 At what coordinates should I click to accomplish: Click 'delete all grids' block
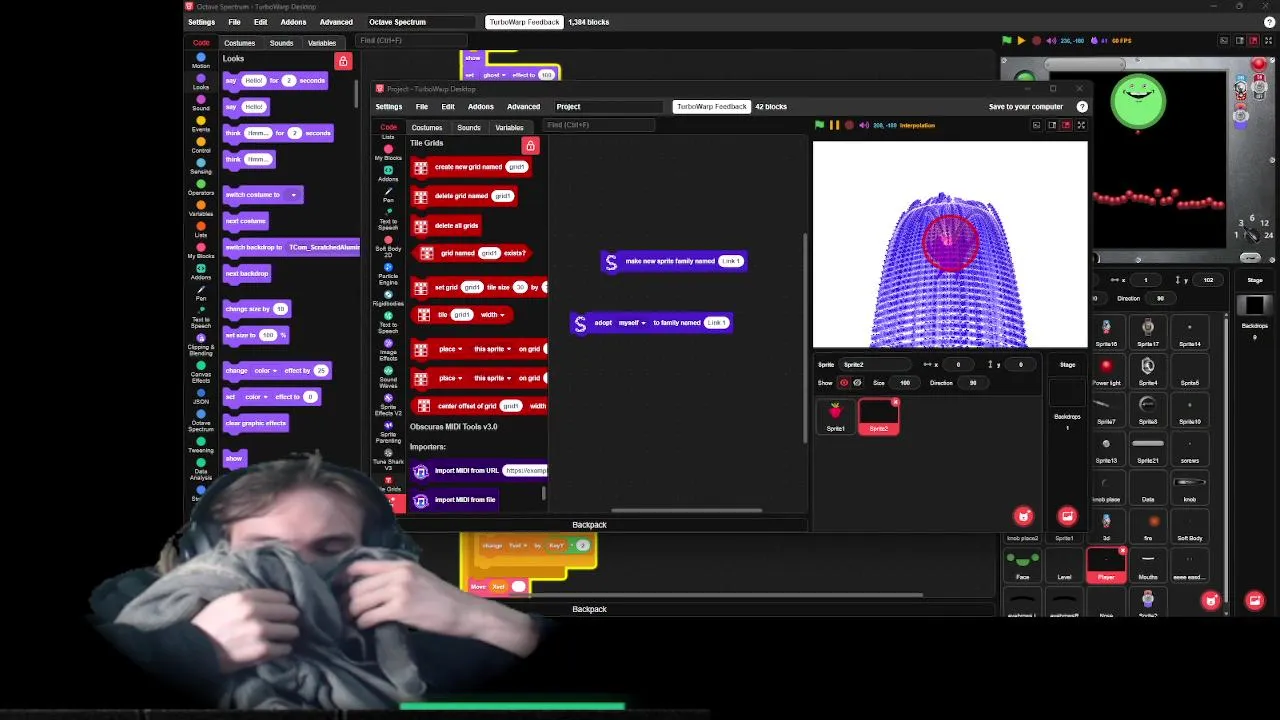[x=448, y=226]
